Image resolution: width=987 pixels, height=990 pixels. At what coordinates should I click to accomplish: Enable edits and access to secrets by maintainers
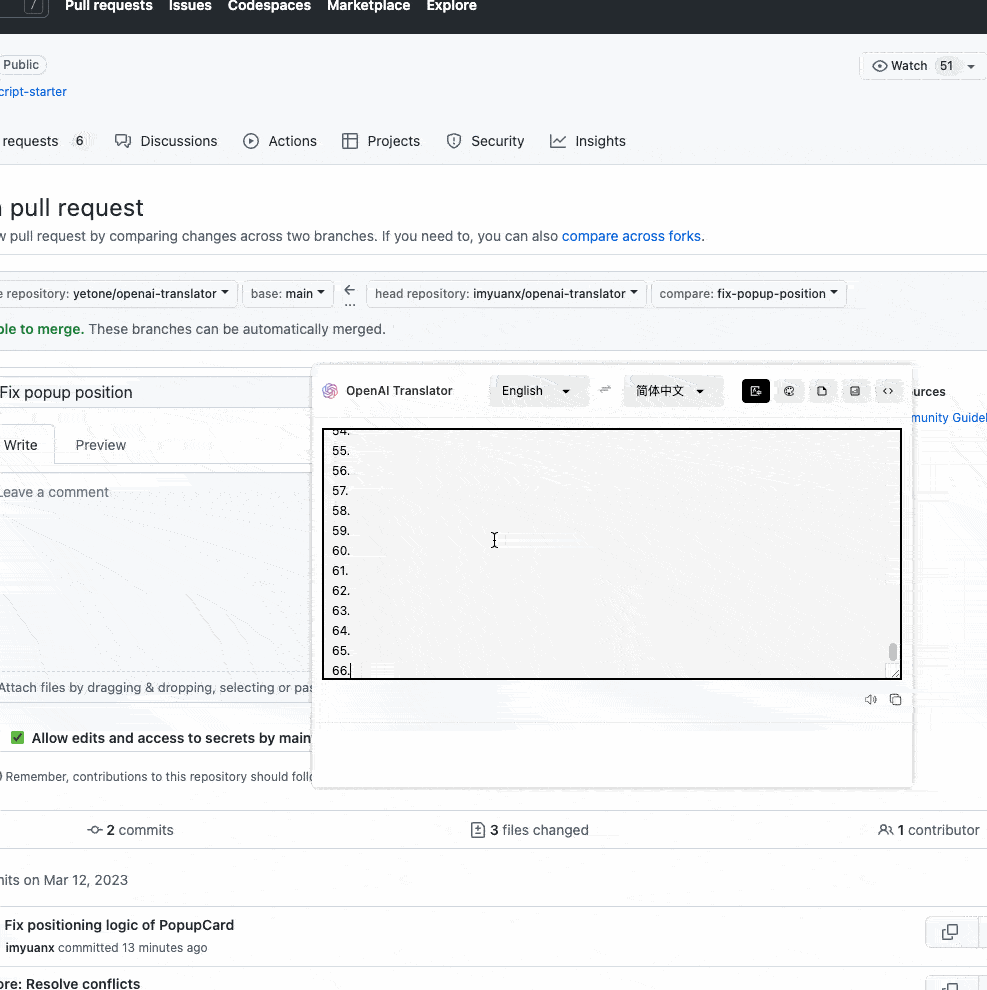tap(17, 737)
